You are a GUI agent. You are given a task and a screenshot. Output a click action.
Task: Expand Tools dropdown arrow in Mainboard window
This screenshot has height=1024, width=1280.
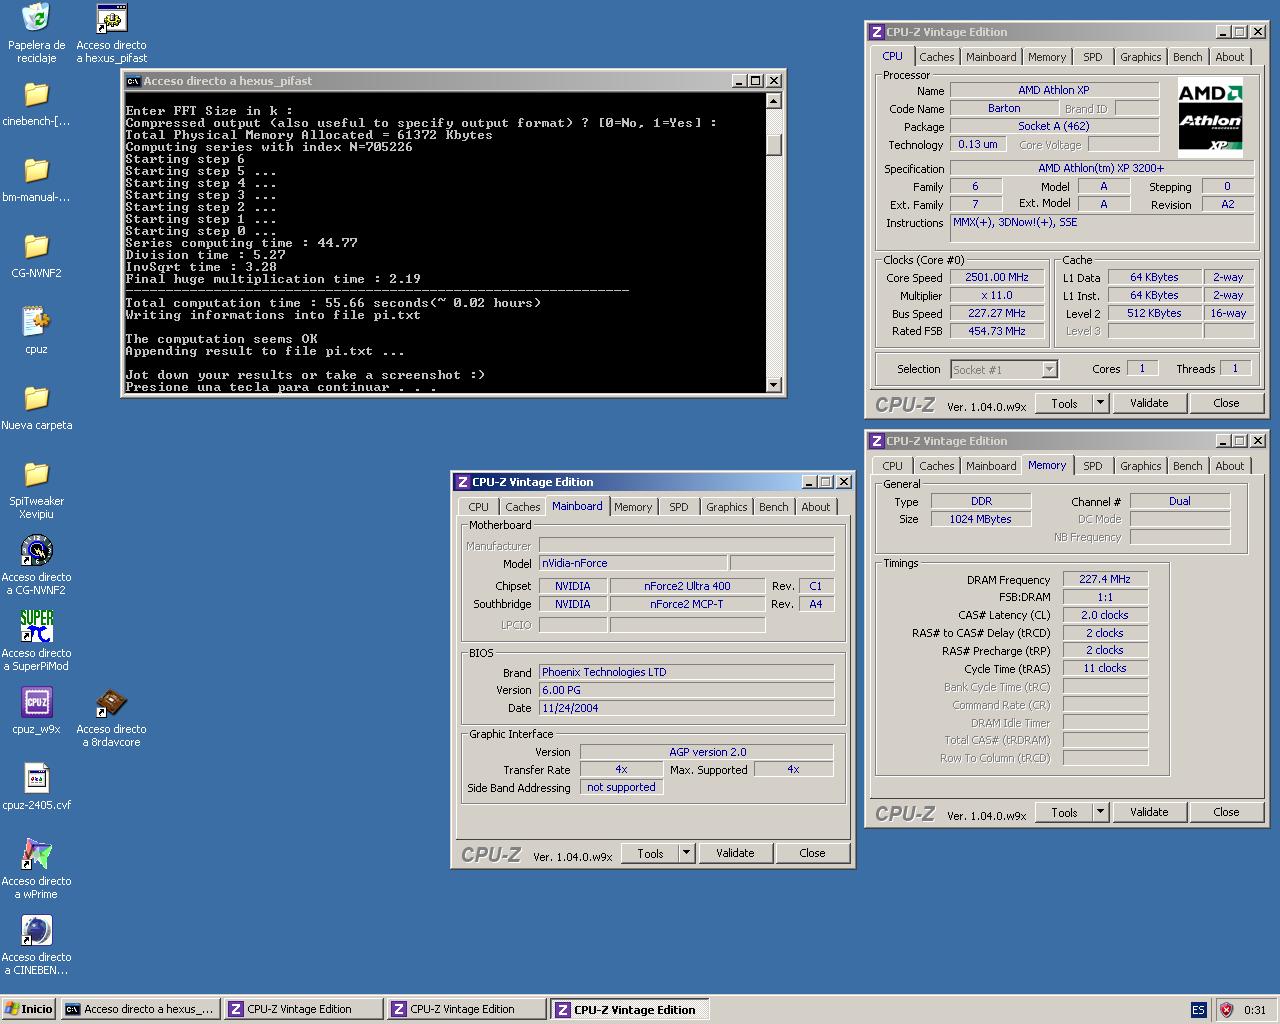click(x=686, y=853)
